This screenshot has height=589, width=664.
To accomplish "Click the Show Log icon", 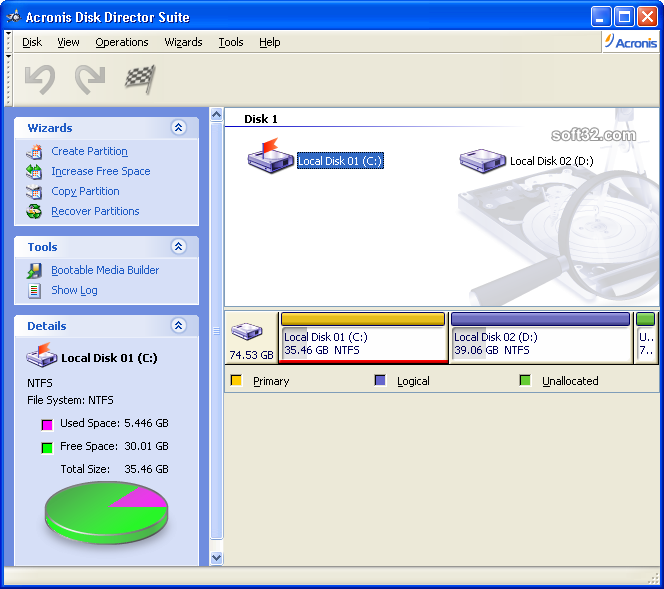I will (x=34, y=290).
